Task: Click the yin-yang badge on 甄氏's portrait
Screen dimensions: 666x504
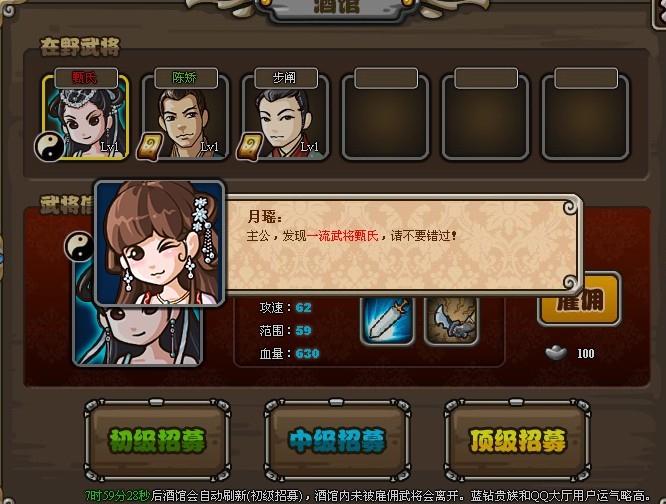Action: 49,146
